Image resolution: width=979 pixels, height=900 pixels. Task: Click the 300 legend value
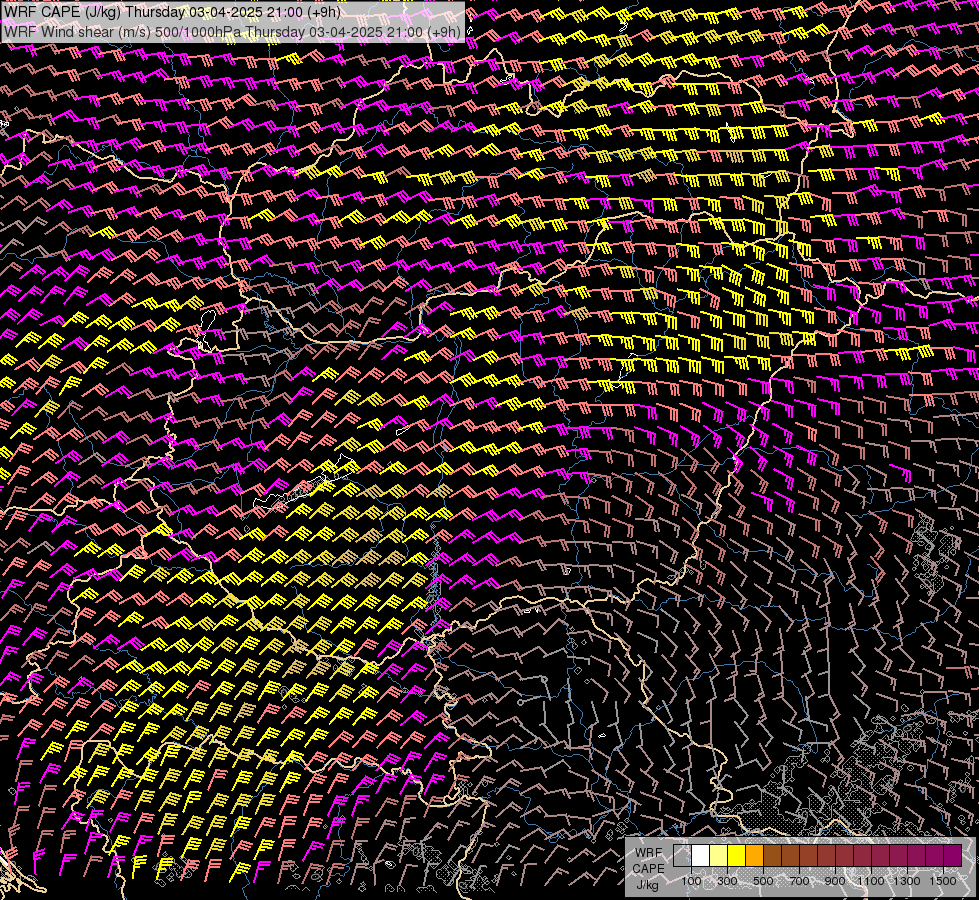point(727,881)
